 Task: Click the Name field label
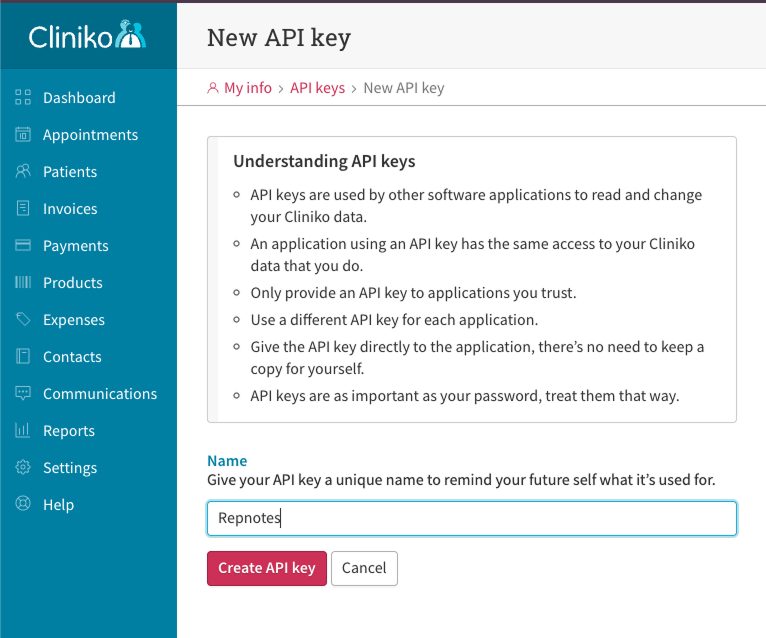click(227, 461)
